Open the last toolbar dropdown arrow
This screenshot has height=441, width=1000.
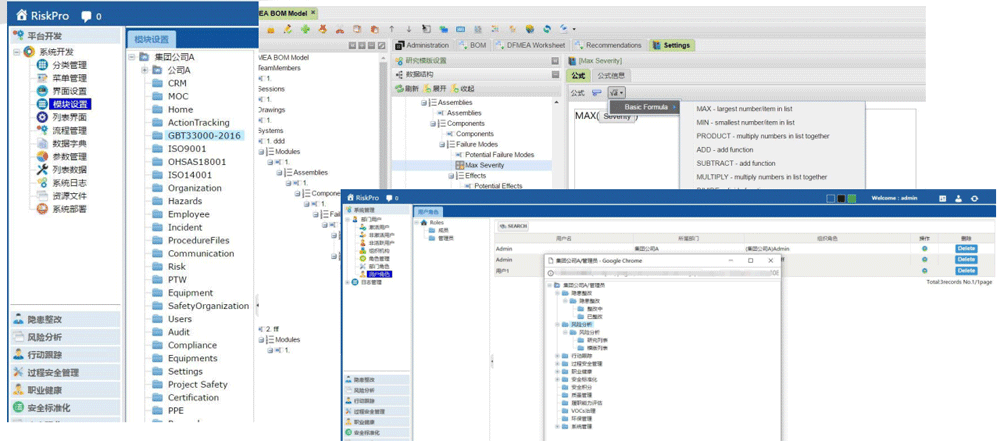pos(574,29)
